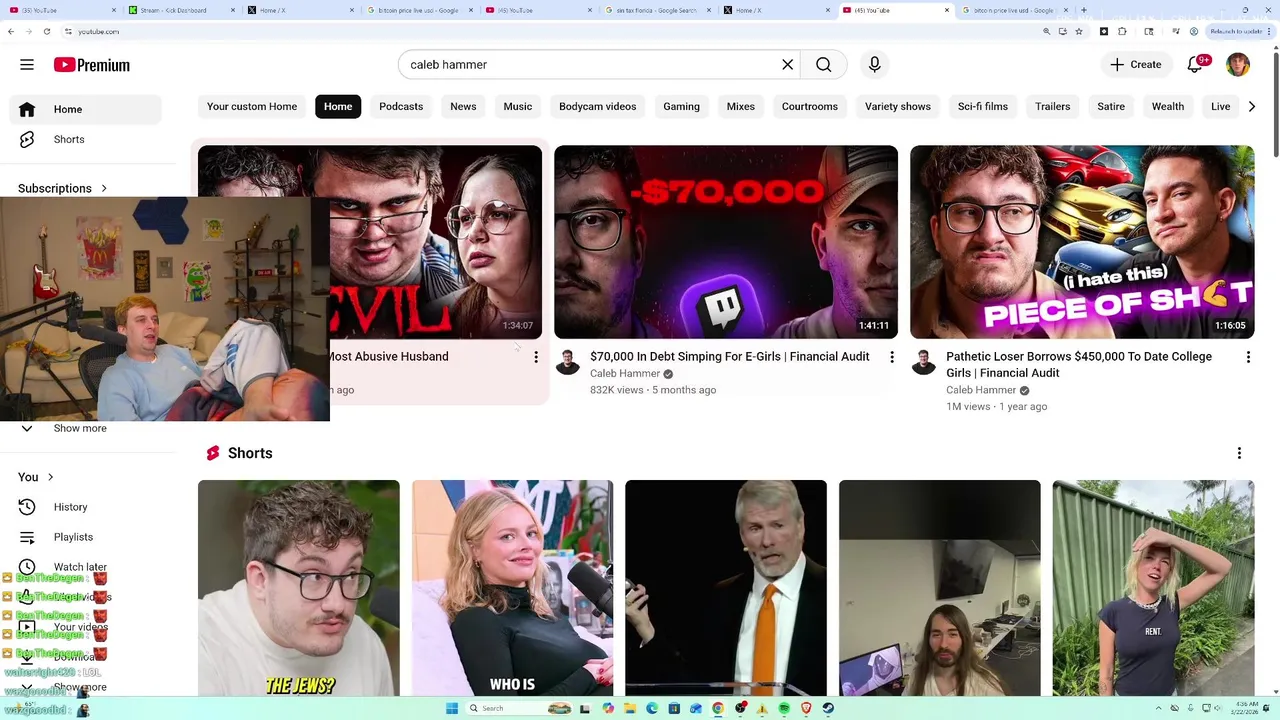Image resolution: width=1280 pixels, height=720 pixels.
Task: Click the Create button
Action: 1136,65
